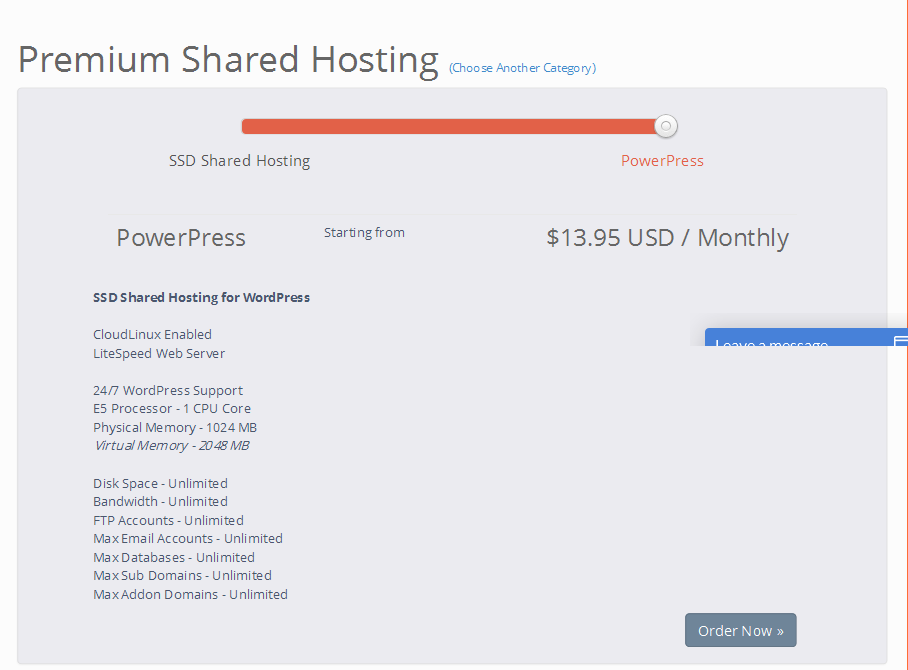This screenshot has width=908, height=670.
Task: Click the PowerPress plan title
Action: click(181, 238)
